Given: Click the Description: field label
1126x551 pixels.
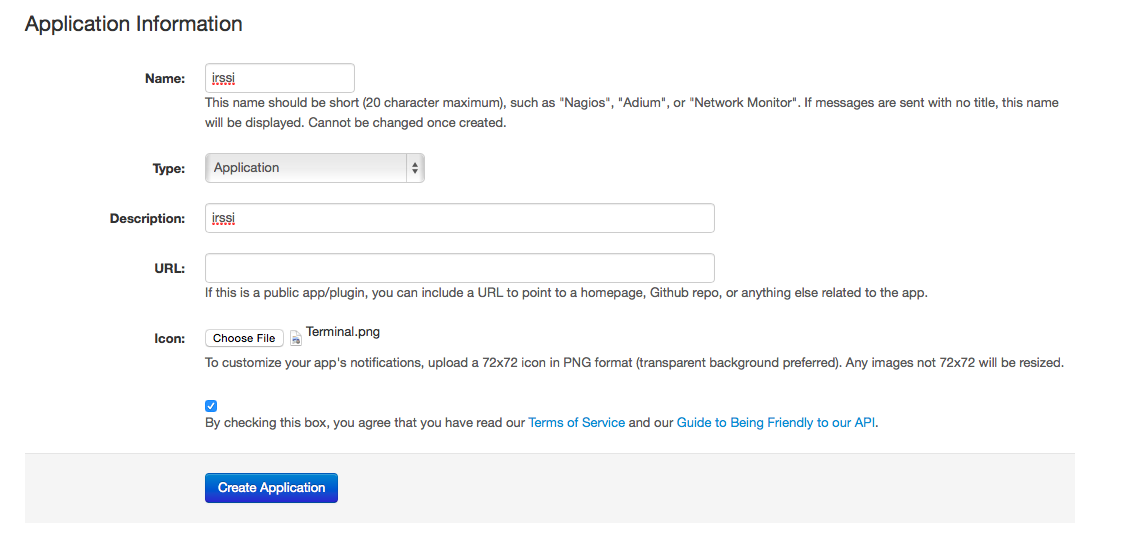Looking at the screenshot, I should coord(148,218).
